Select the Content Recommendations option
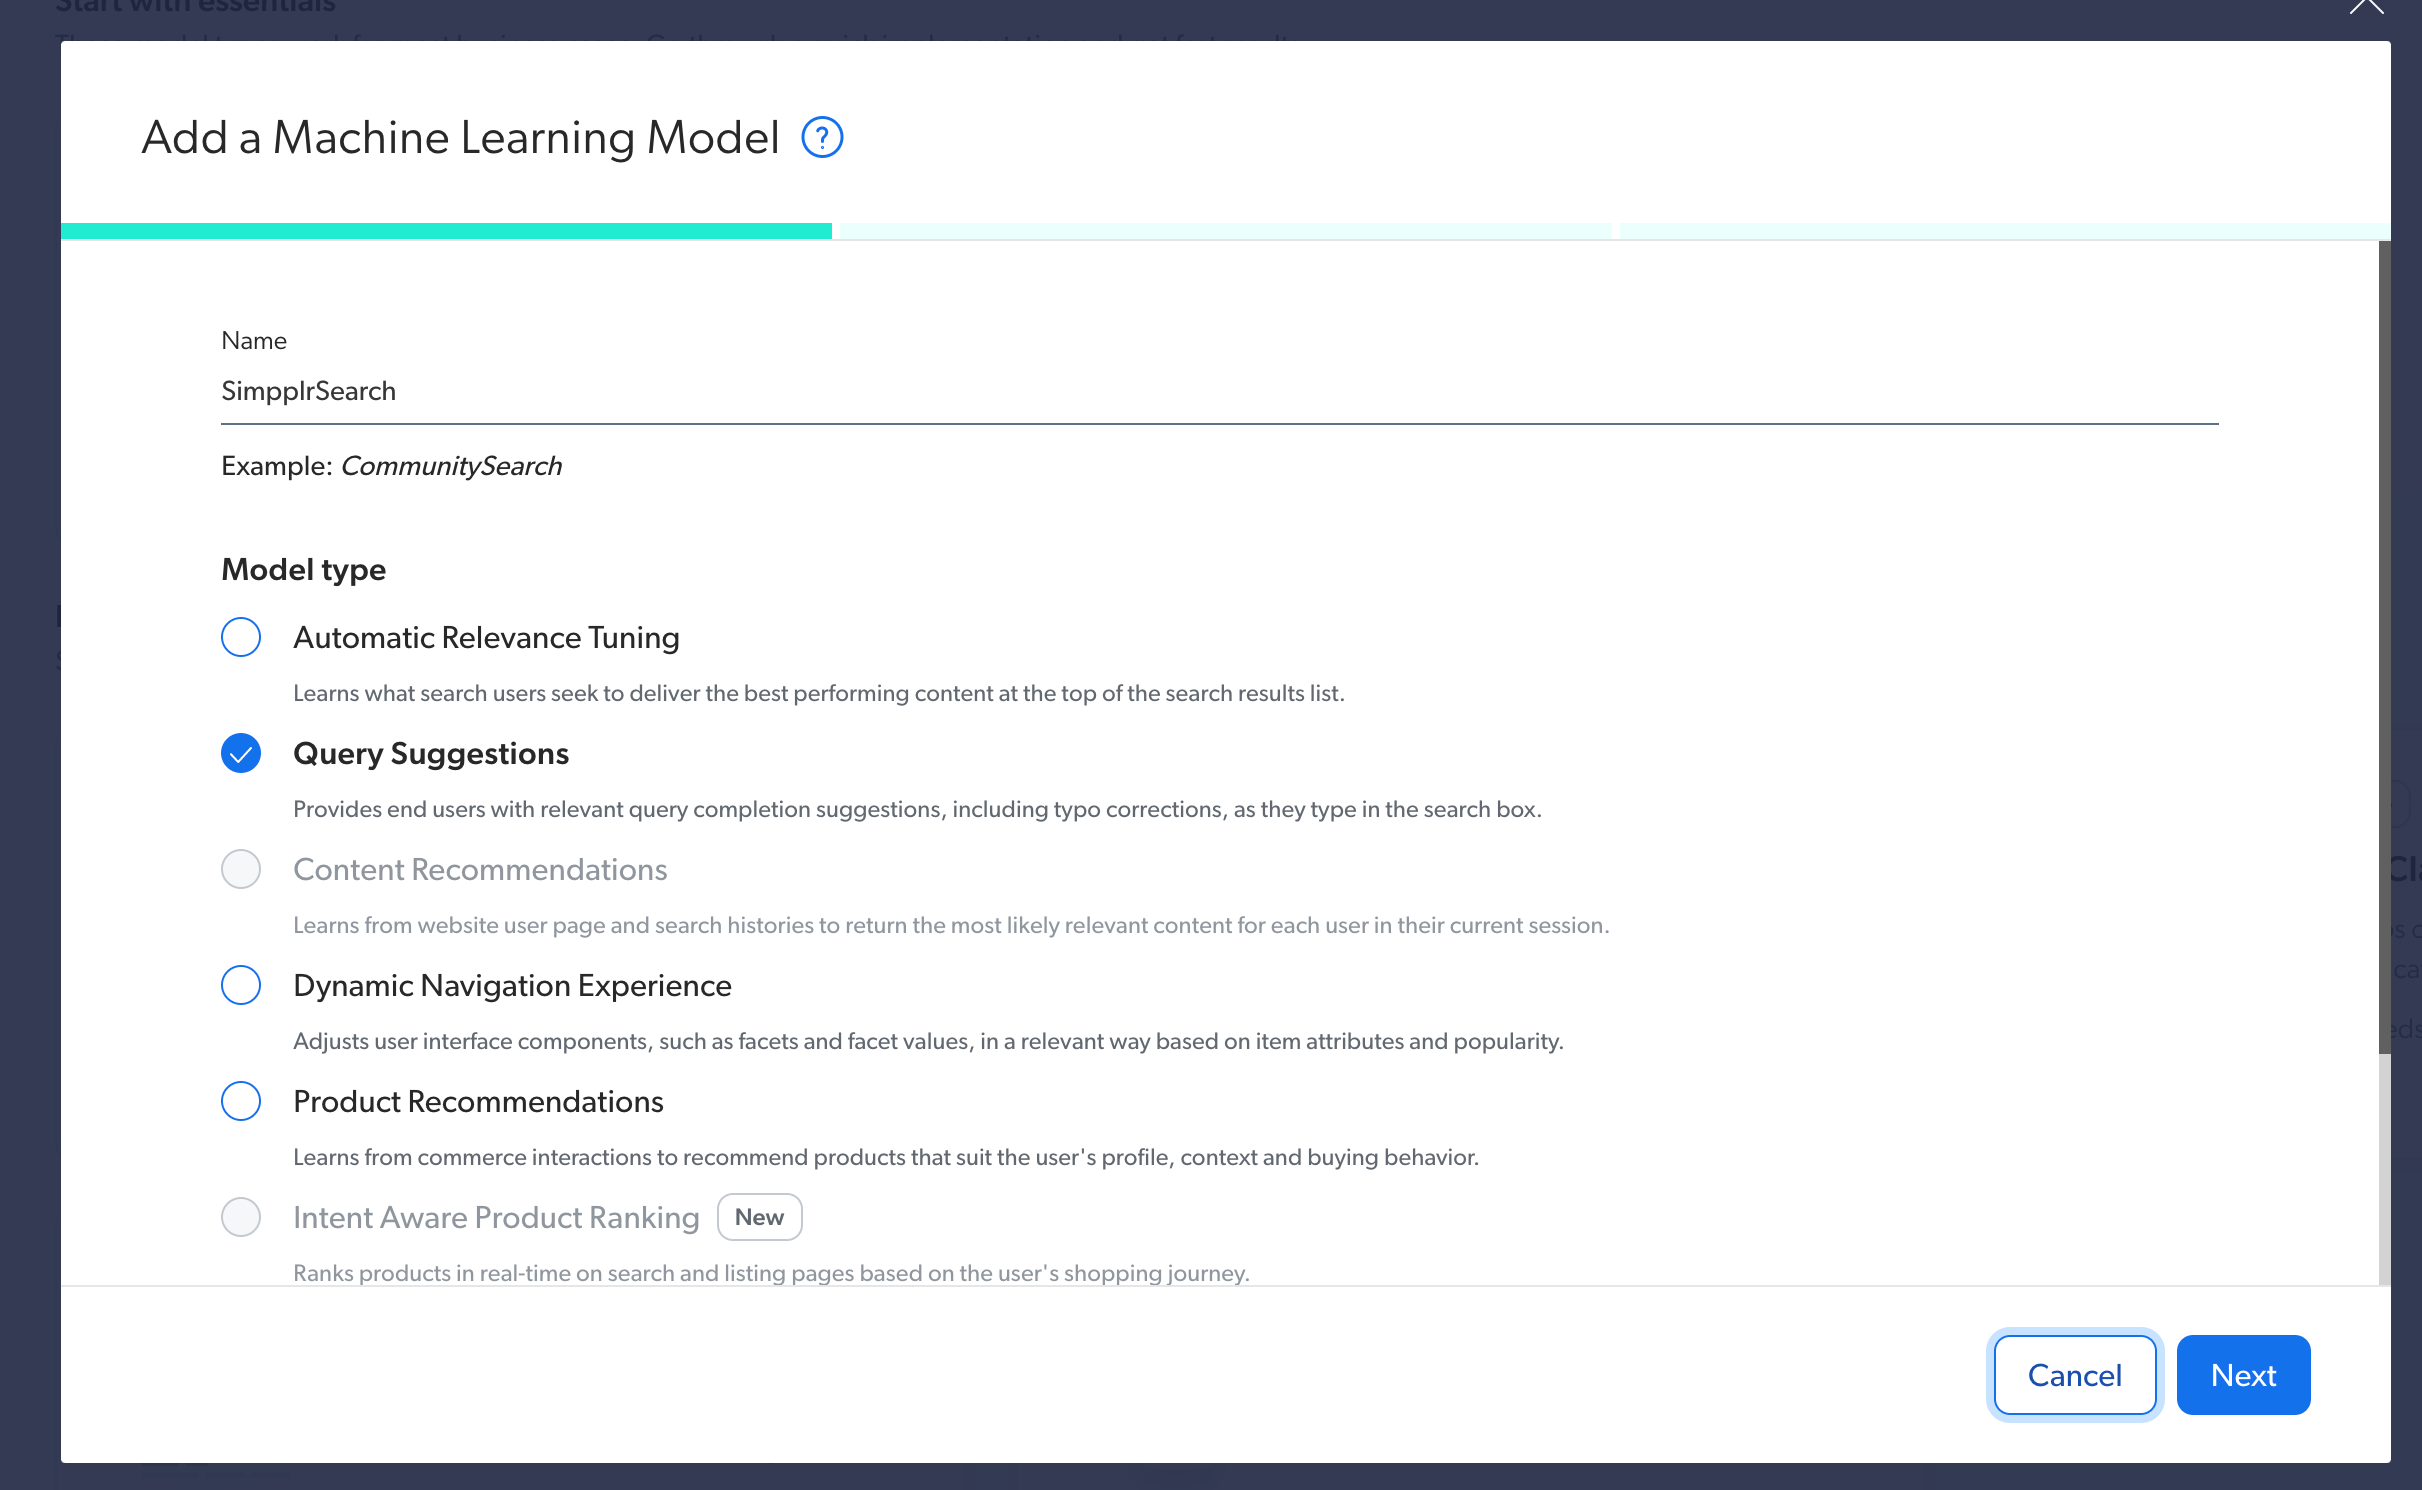Image resolution: width=2422 pixels, height=1490 pixels. [x=240, y=869]
